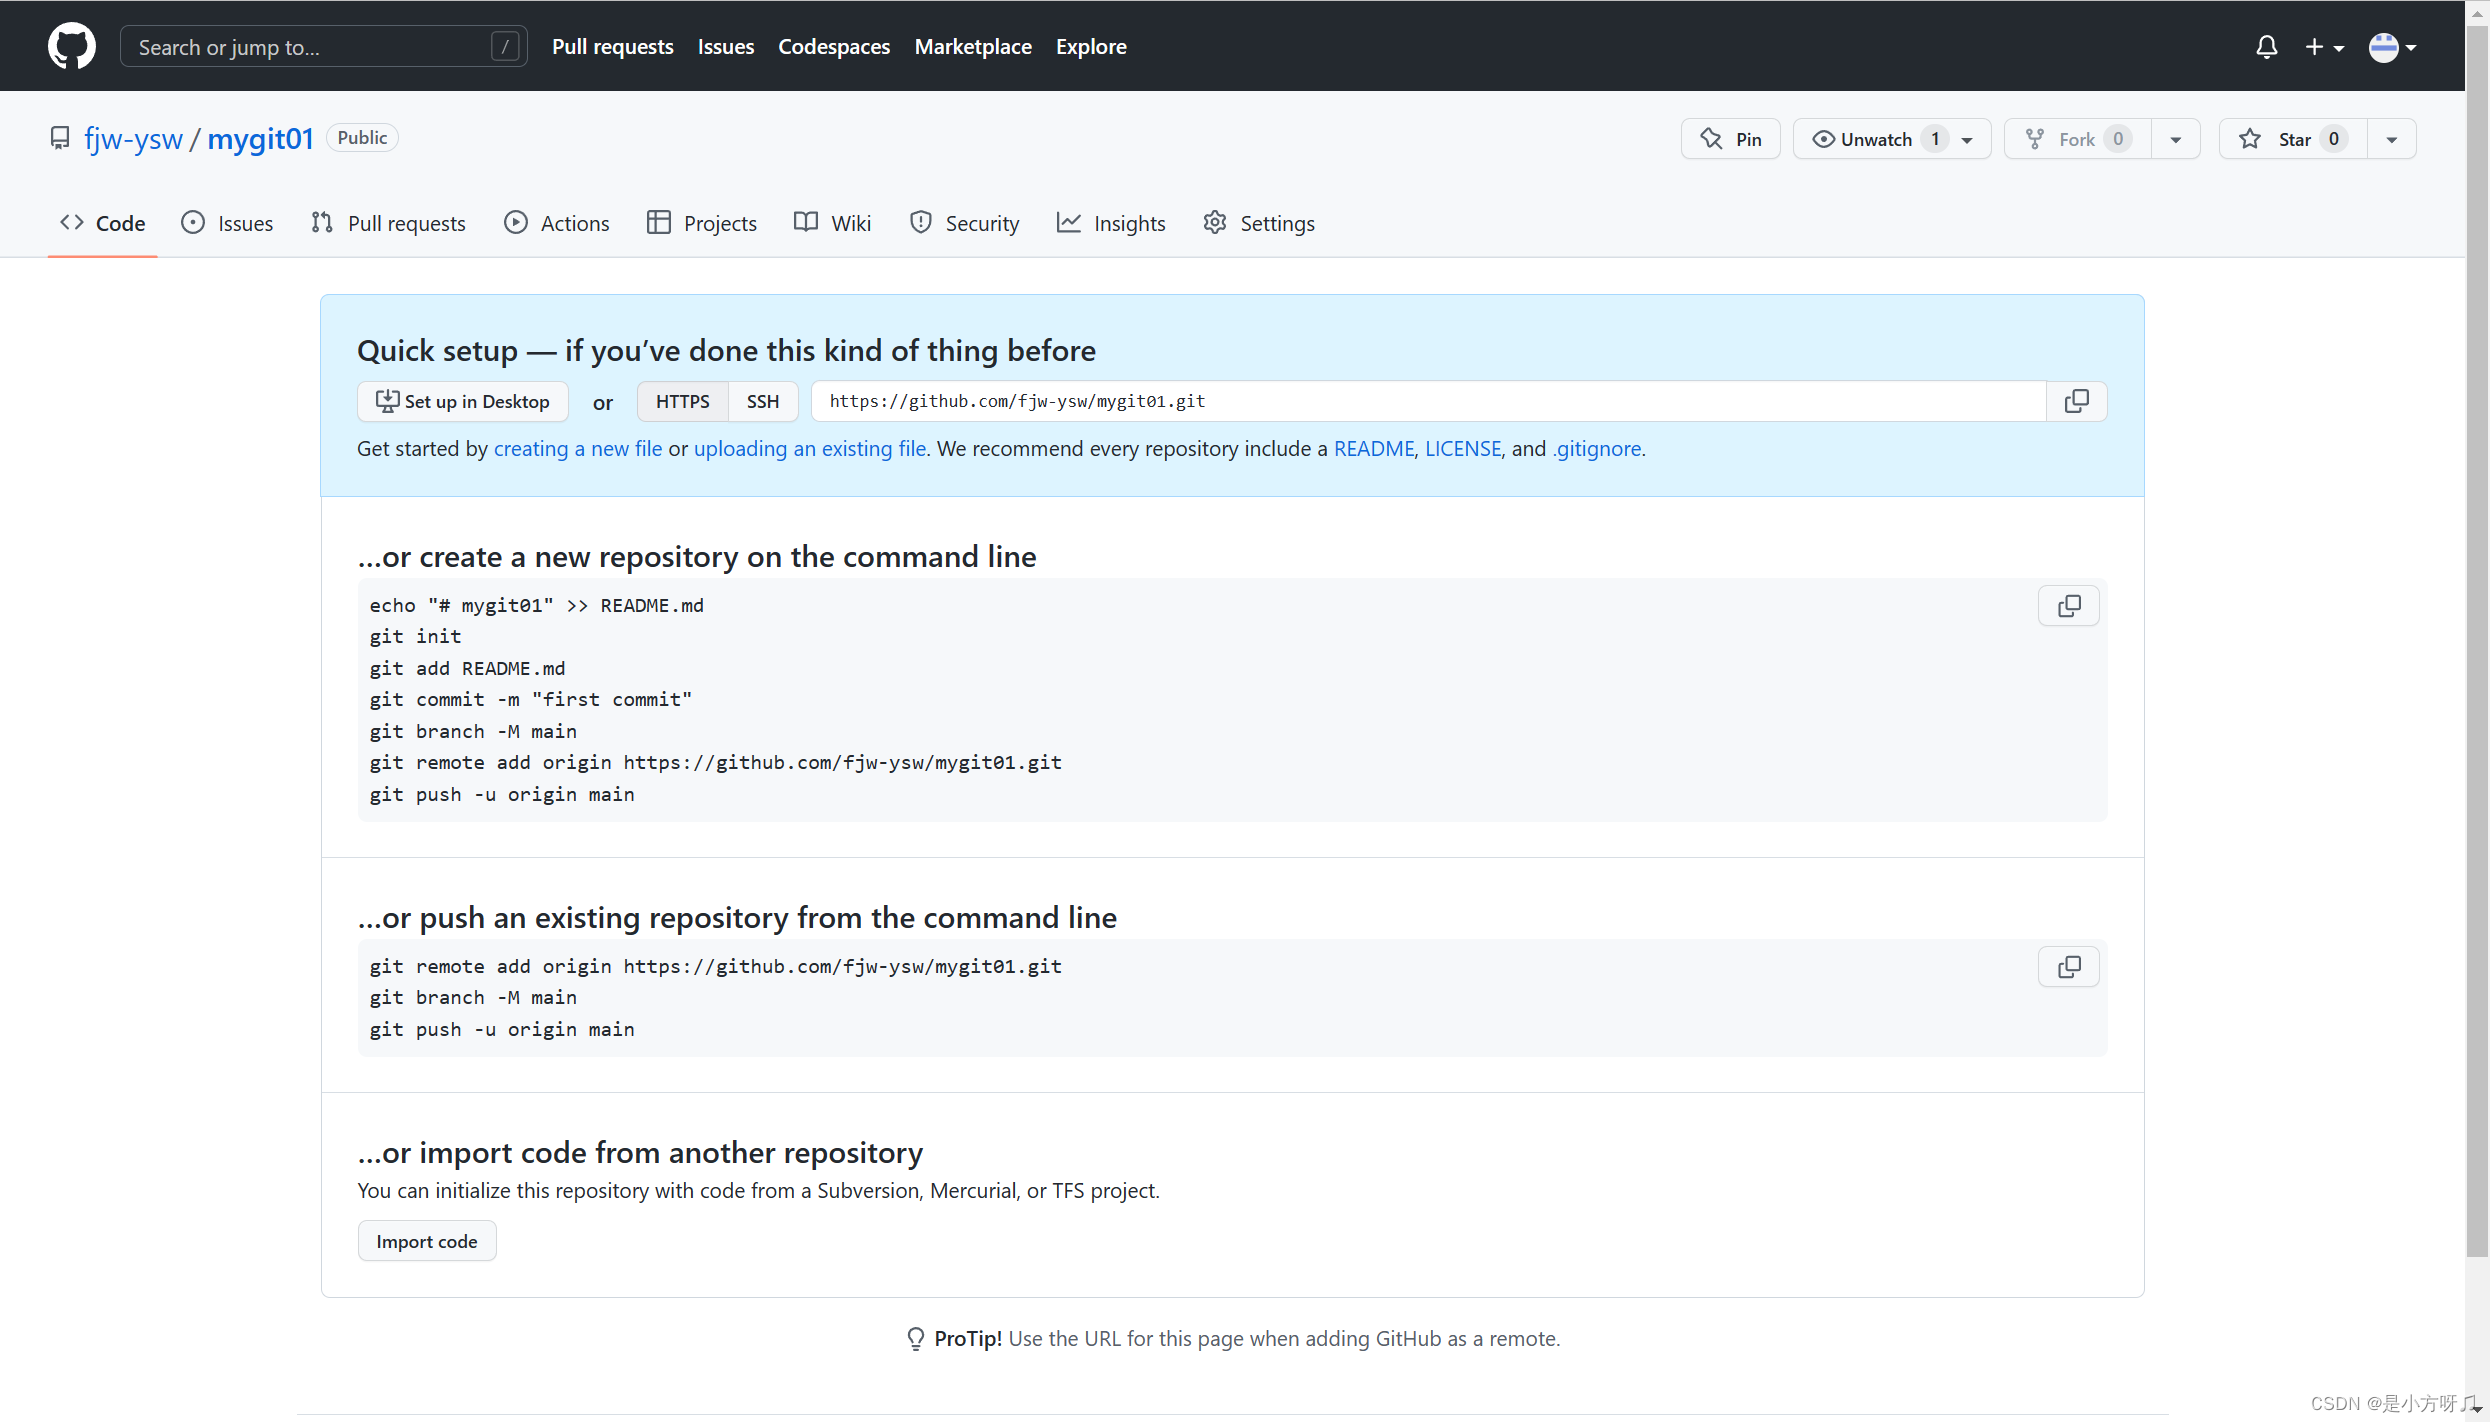Focus the Search or jump to field
Viewport: 2490px width, 1422px height.
(x=323, y=47)
